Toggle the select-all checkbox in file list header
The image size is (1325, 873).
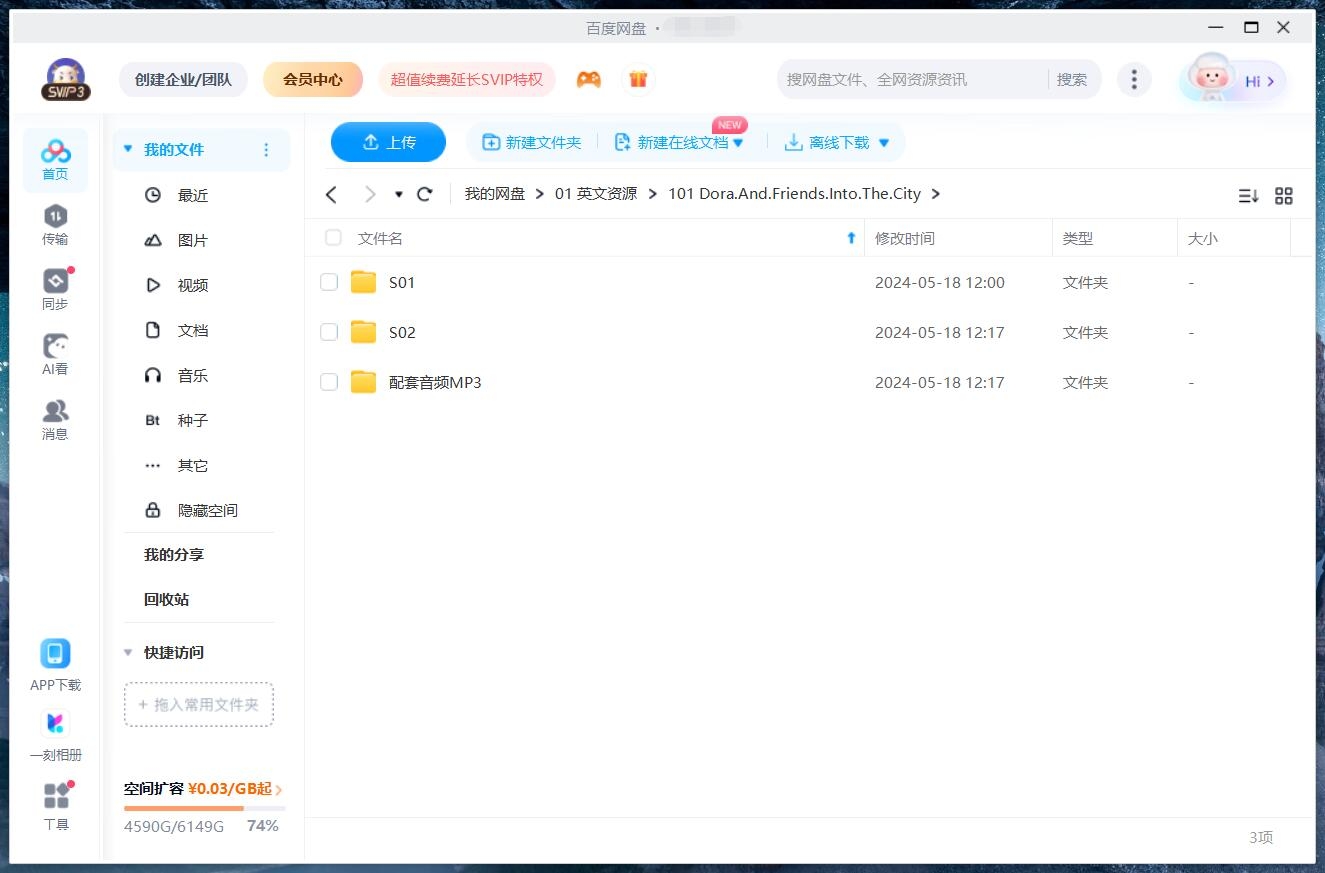pyautogui.click(x=332, y=238)
